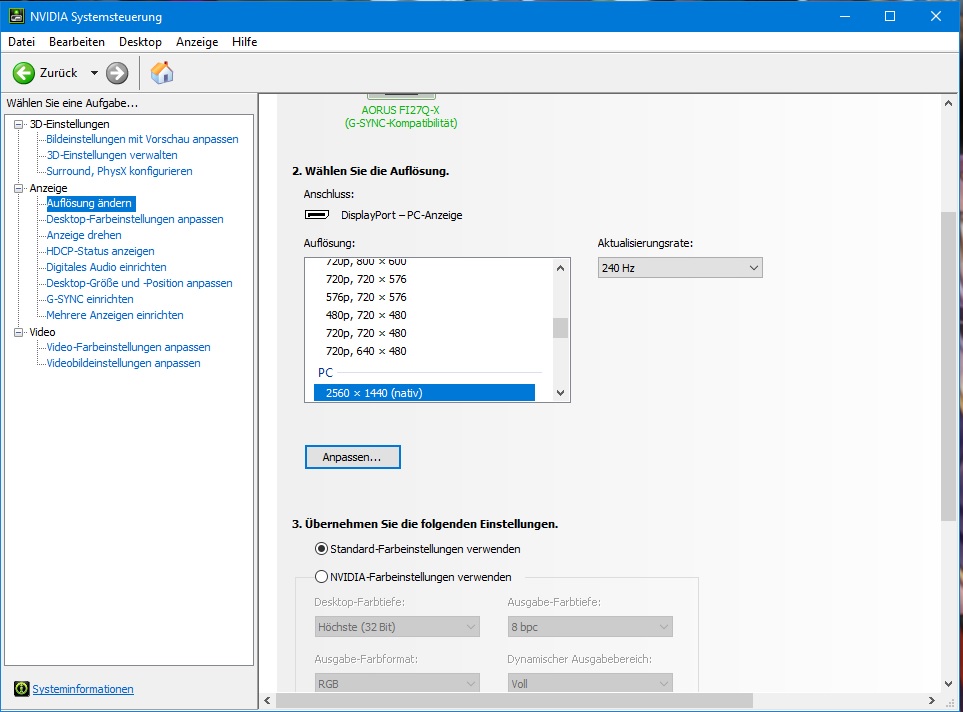Screen dimensions: 963x712
Task: Select resolution 480p, 720 × 480
Action: [x=366, y=315]
